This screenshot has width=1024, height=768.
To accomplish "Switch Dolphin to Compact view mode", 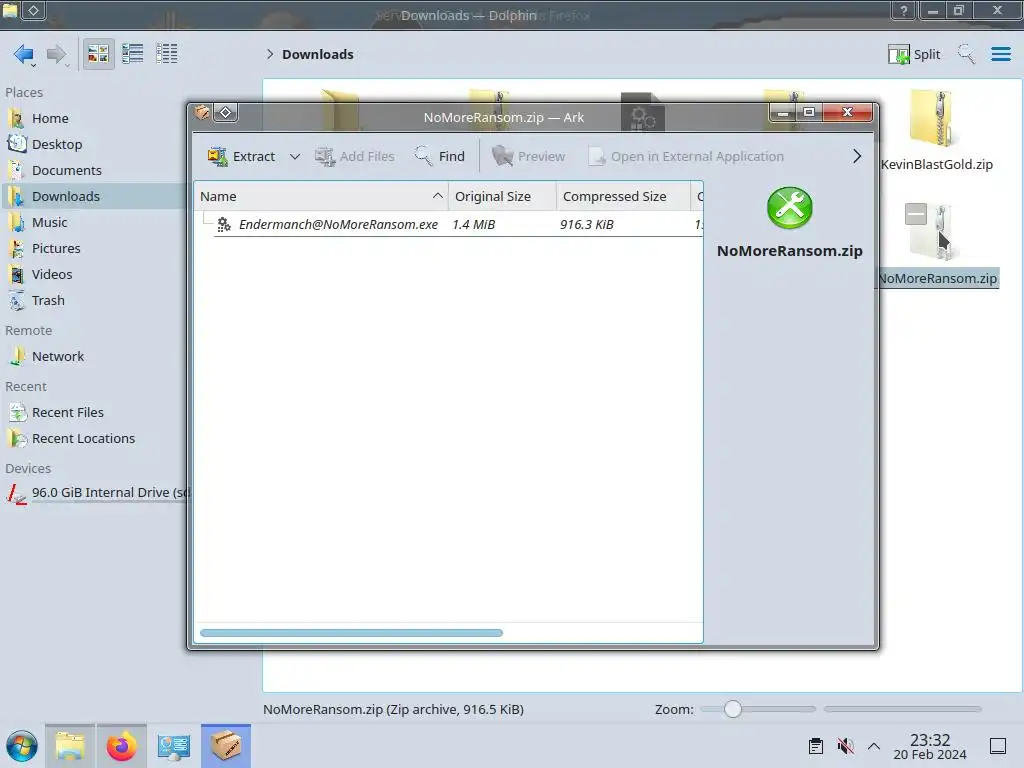I will 133,54.
